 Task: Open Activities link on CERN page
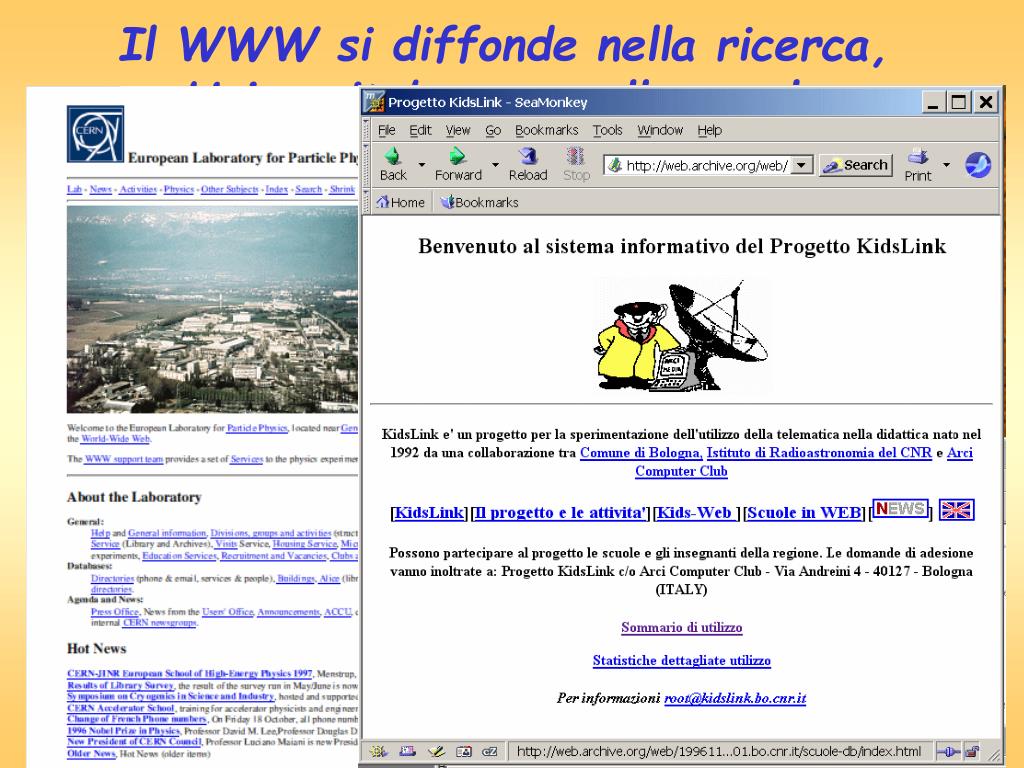(138, 189)
